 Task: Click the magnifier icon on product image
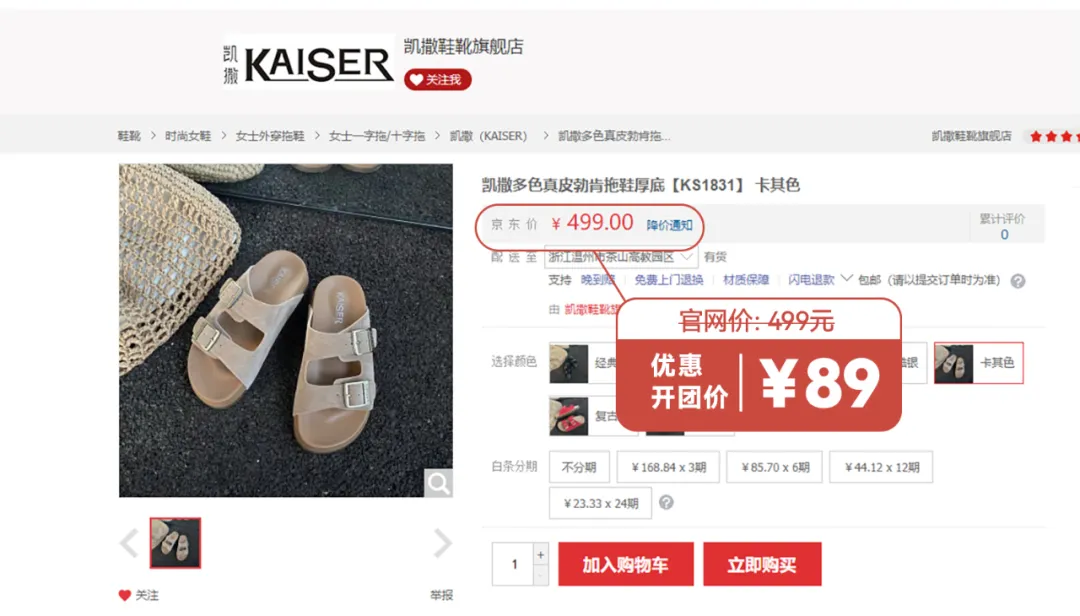438,483
